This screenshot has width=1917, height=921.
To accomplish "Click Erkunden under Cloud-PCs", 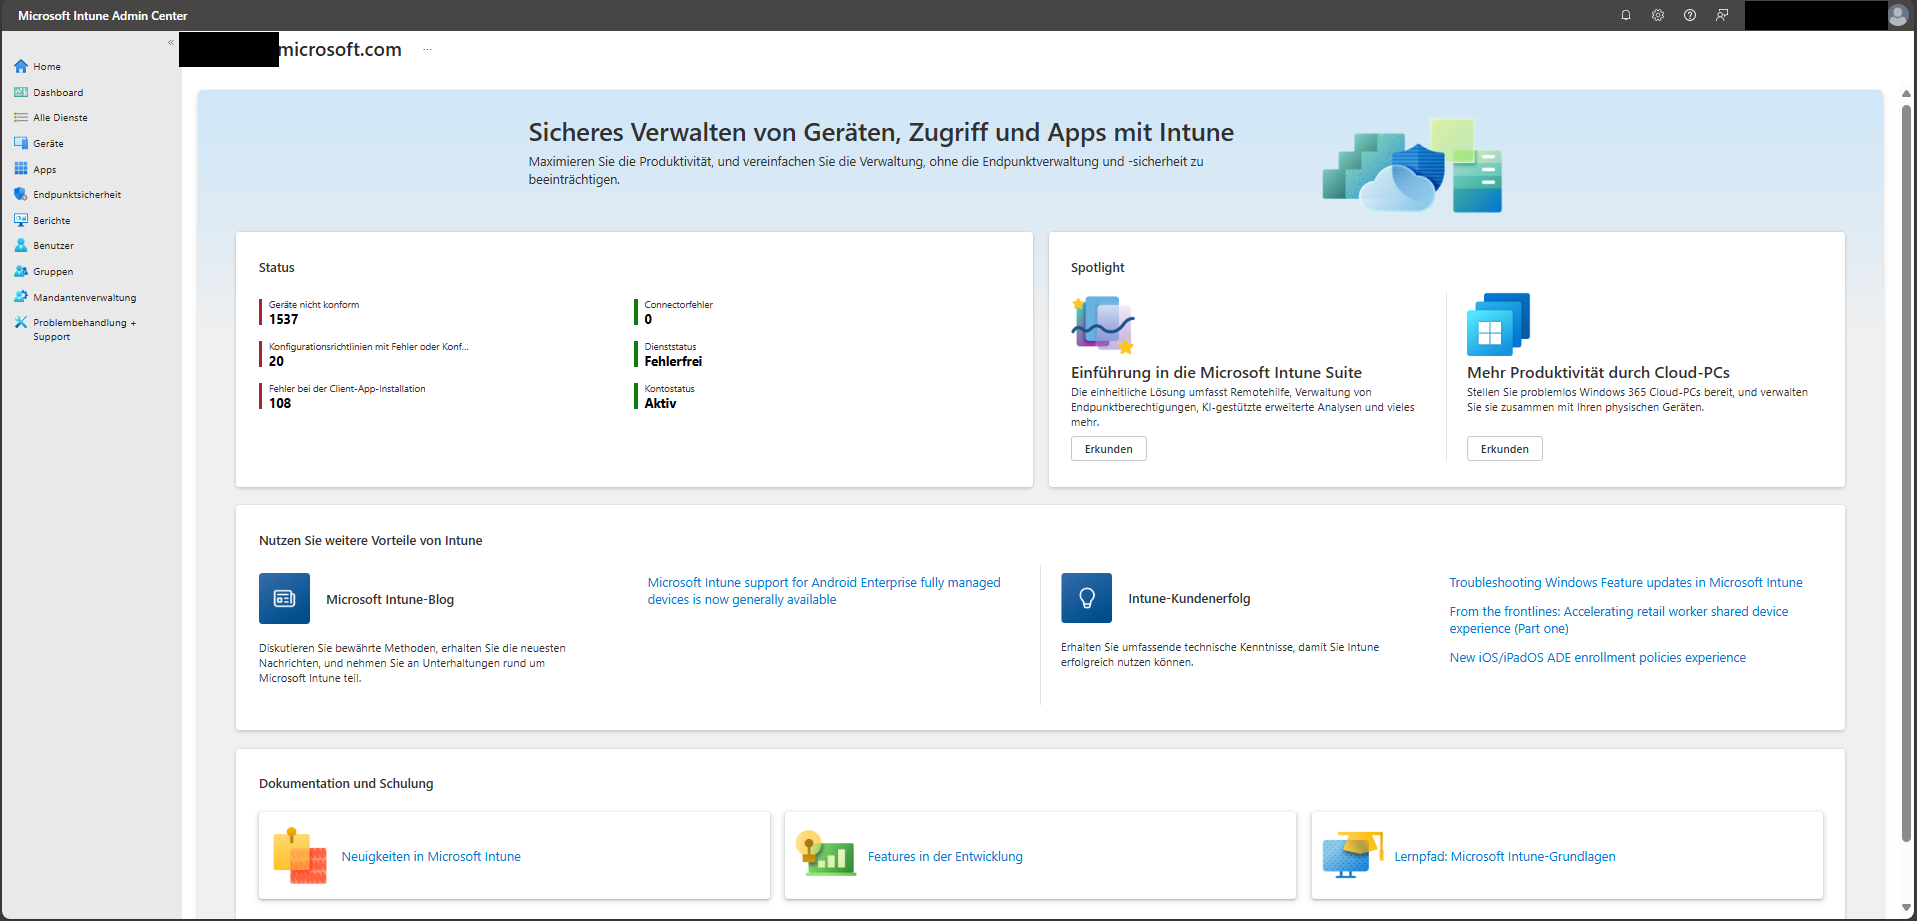I will click(1504, 449).
